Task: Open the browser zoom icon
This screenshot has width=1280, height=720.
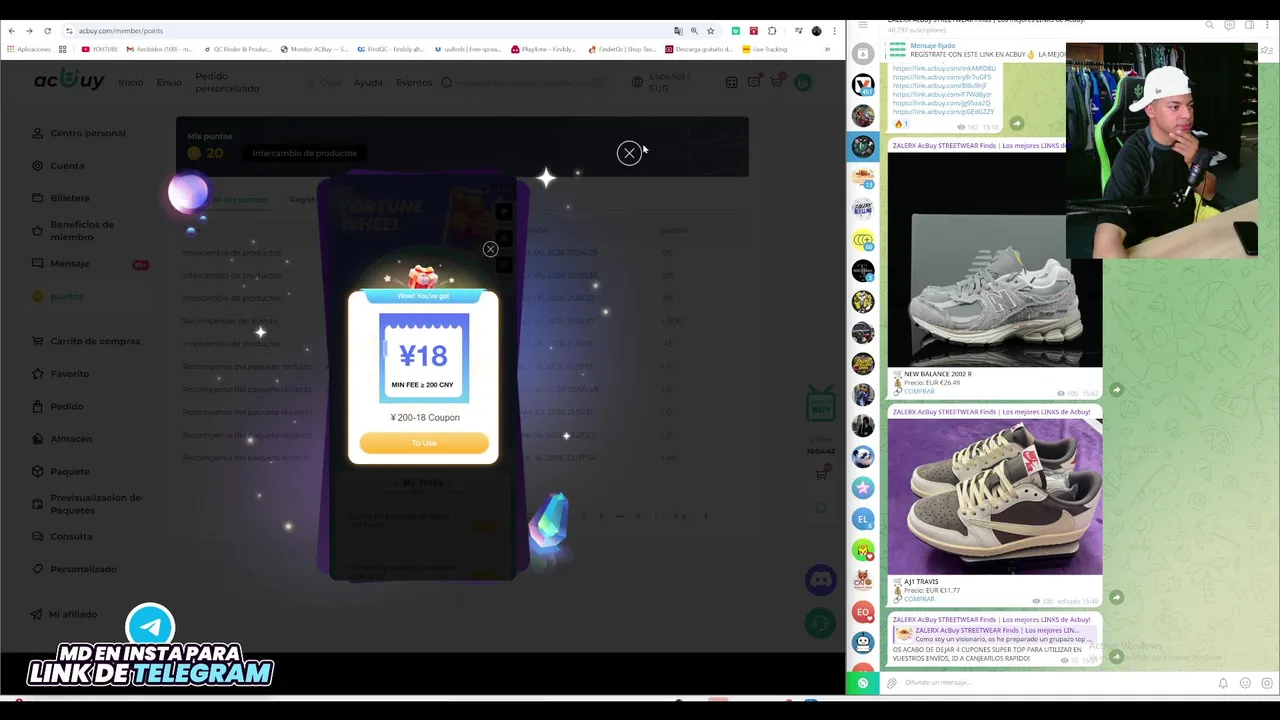Action: pos(694,31)
